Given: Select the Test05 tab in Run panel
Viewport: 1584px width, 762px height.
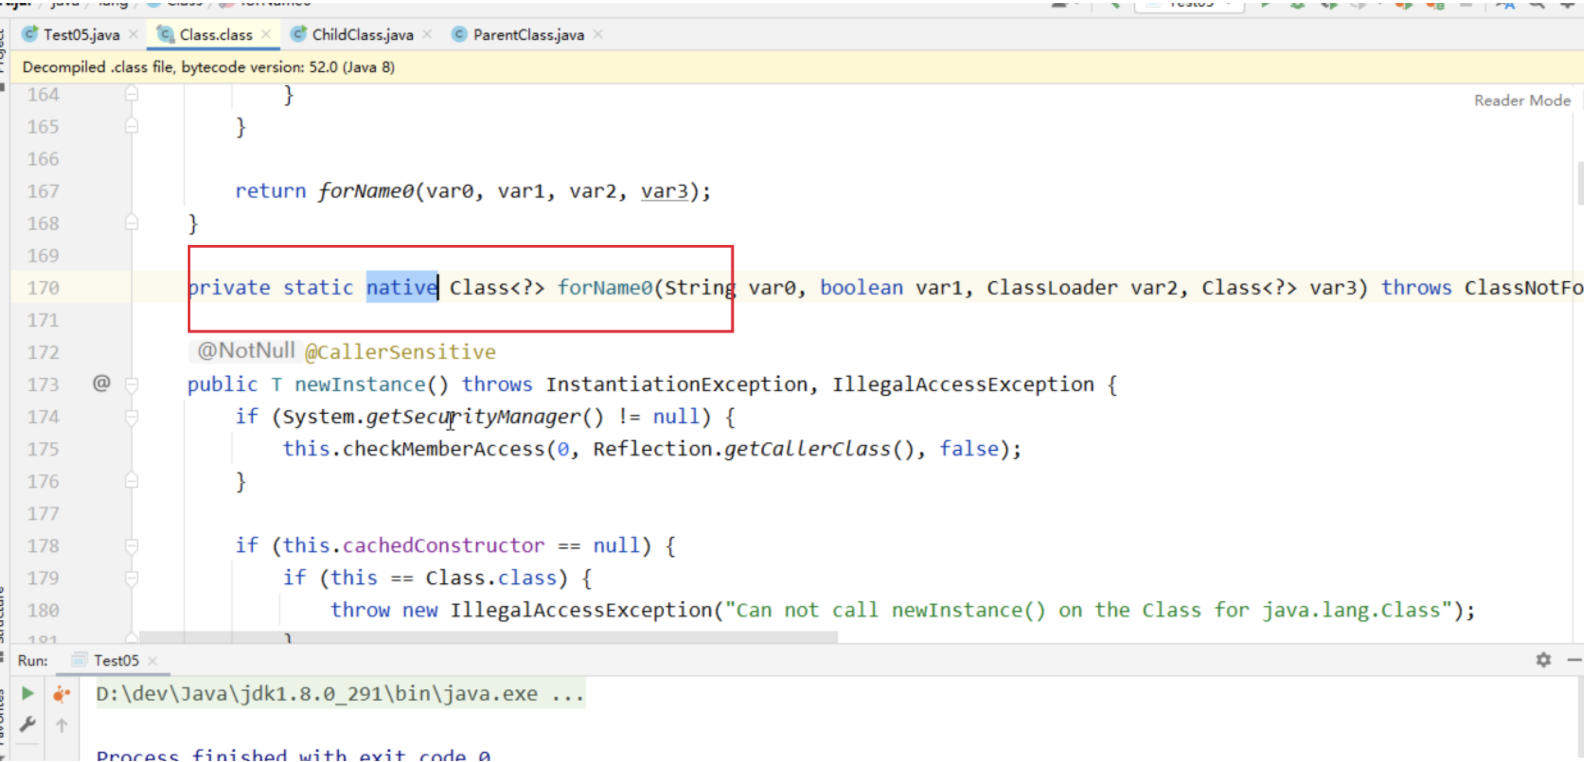Looking at the screenshot, I should [x=116, y=660].
